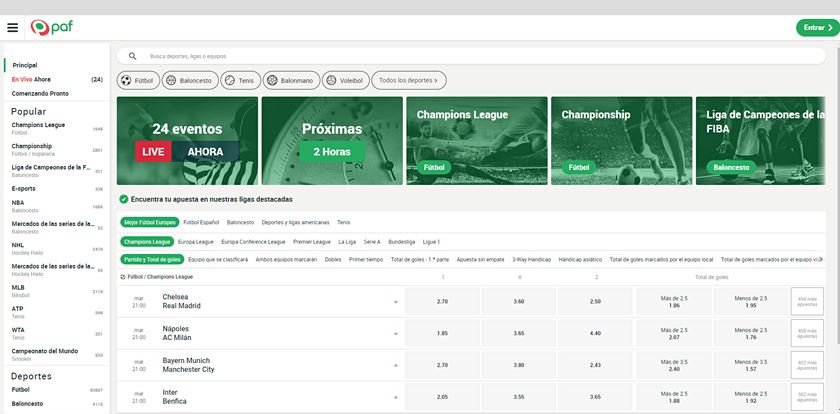The height and width of the screenshot is (414, 840).
Task: Open WTA in the Popular list
Action: click(57, 334)
